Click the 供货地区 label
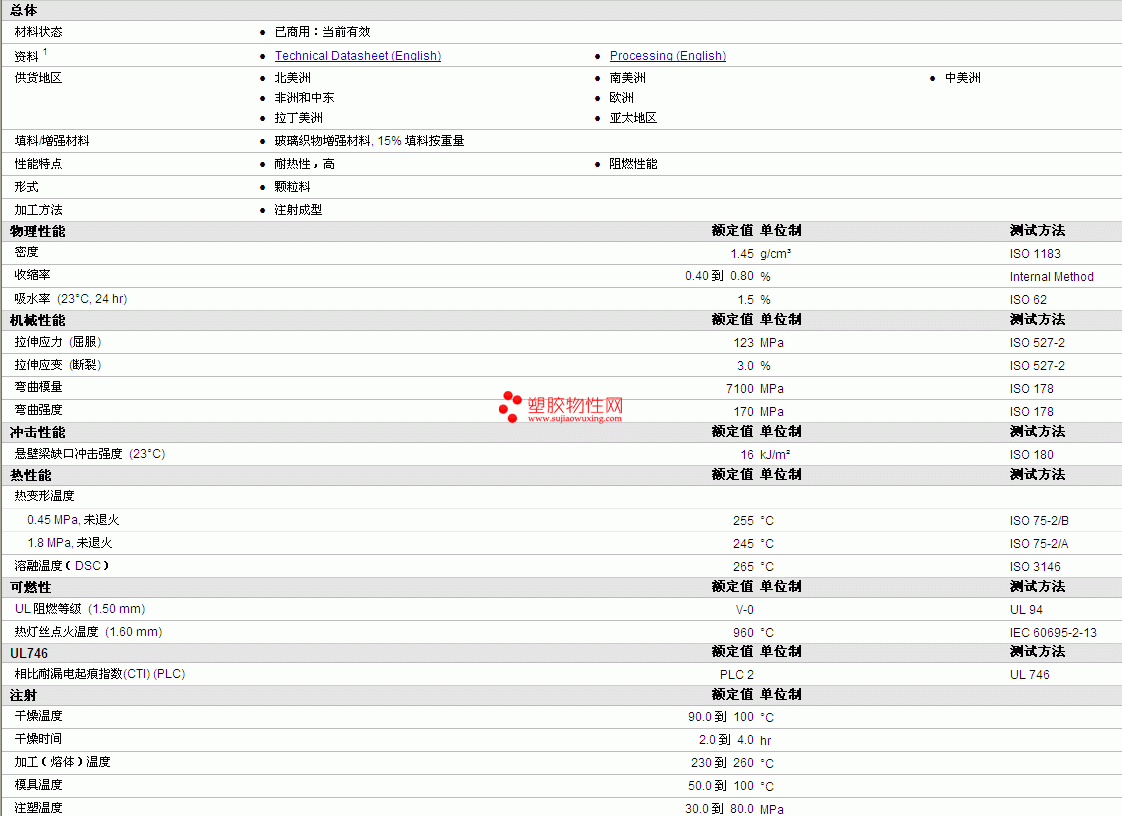Viewport: 1122px width, 816px height. click(x=39, y=78)
